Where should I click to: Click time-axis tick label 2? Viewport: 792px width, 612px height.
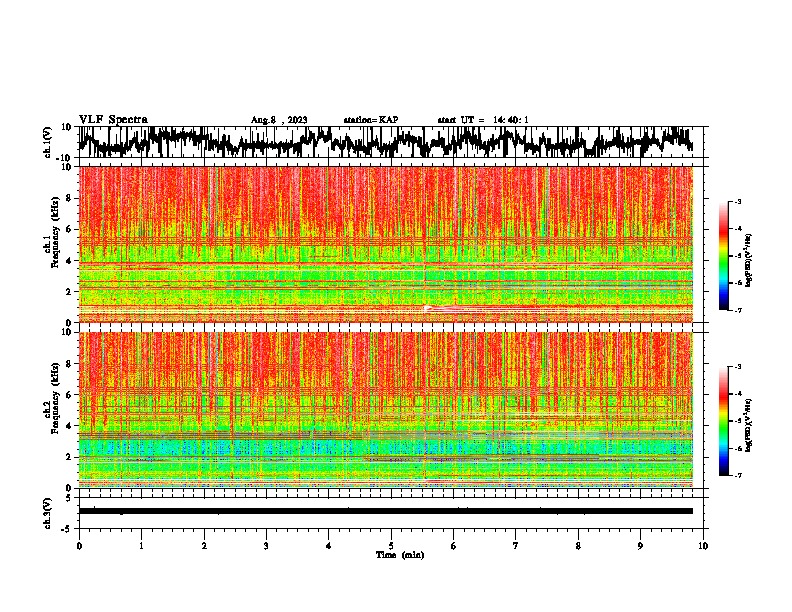pos(204,546)
